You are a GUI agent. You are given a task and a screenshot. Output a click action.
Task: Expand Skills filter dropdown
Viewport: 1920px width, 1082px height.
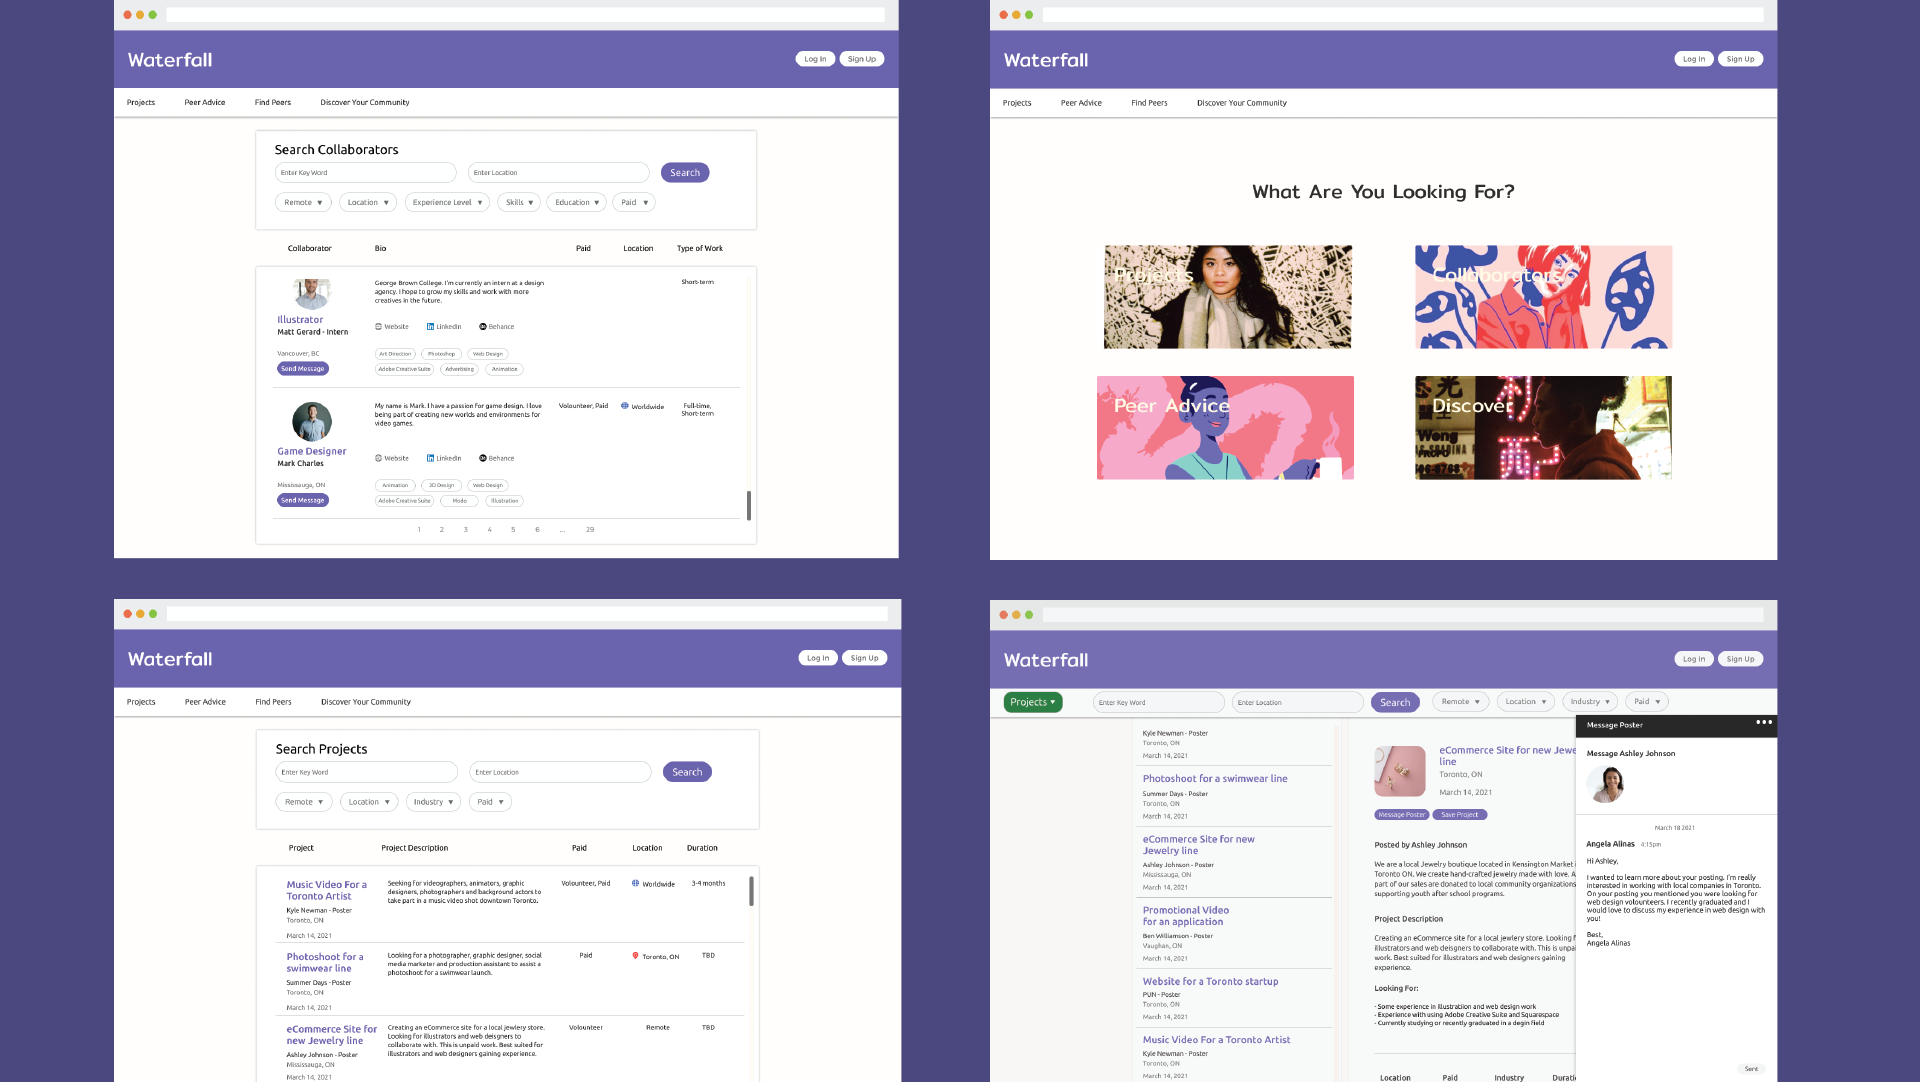[519, 202]
